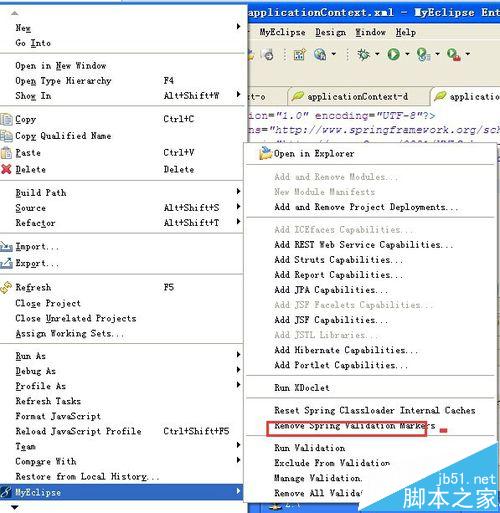Image resolution: width=500 pixels, height=513 pixels.
Task: Open dropdown arrow beside globe icon
Action: pyautogui.click(x=334, y=54)
